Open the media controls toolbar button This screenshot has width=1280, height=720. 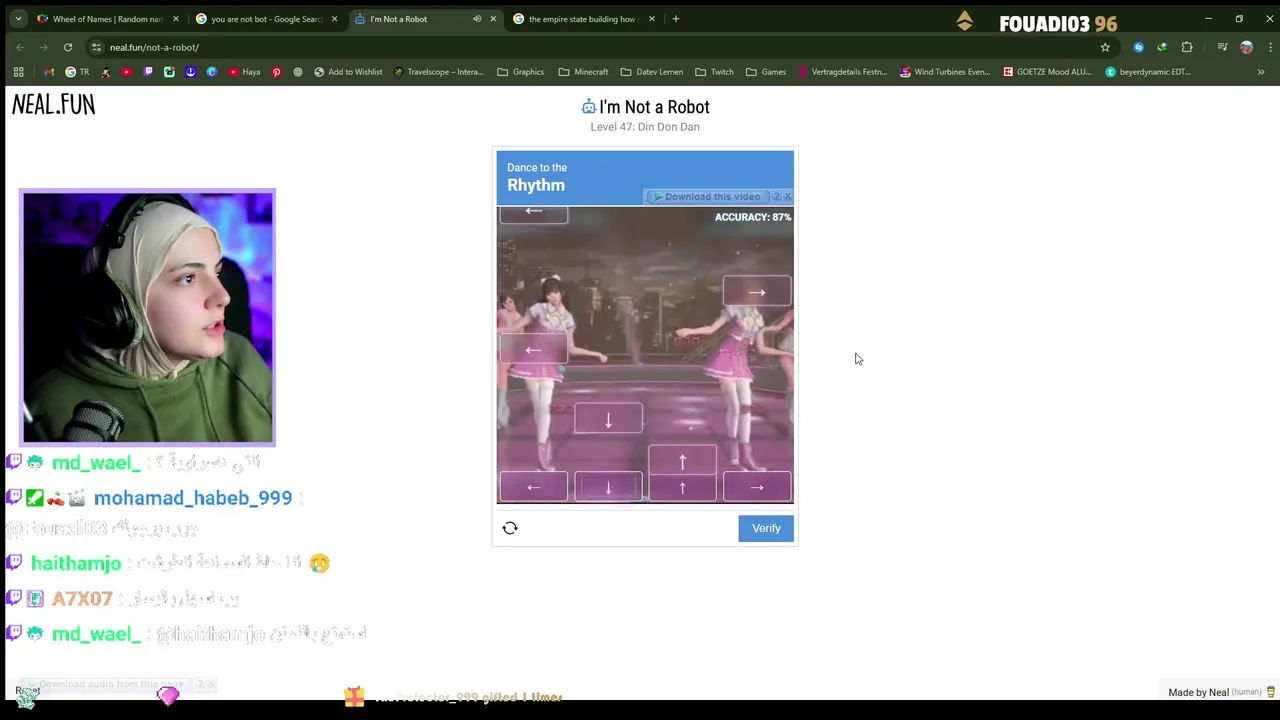click(1222, 47)
